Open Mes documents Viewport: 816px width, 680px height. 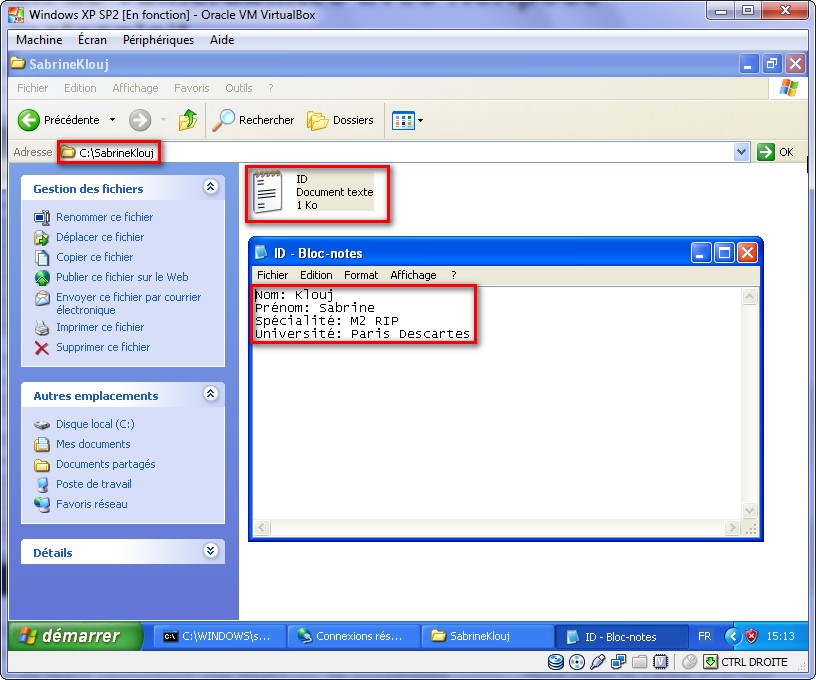coord(93,444)
